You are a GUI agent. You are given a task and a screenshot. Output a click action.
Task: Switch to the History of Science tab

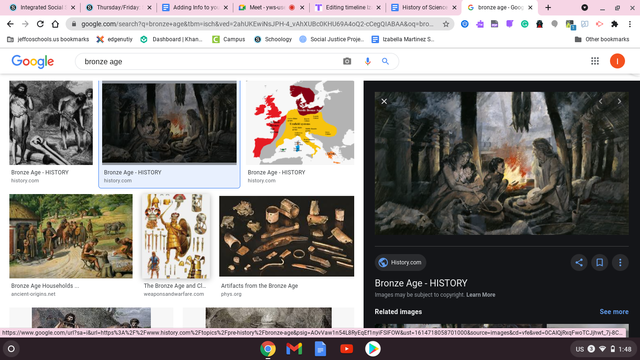(x=424, y=7)
